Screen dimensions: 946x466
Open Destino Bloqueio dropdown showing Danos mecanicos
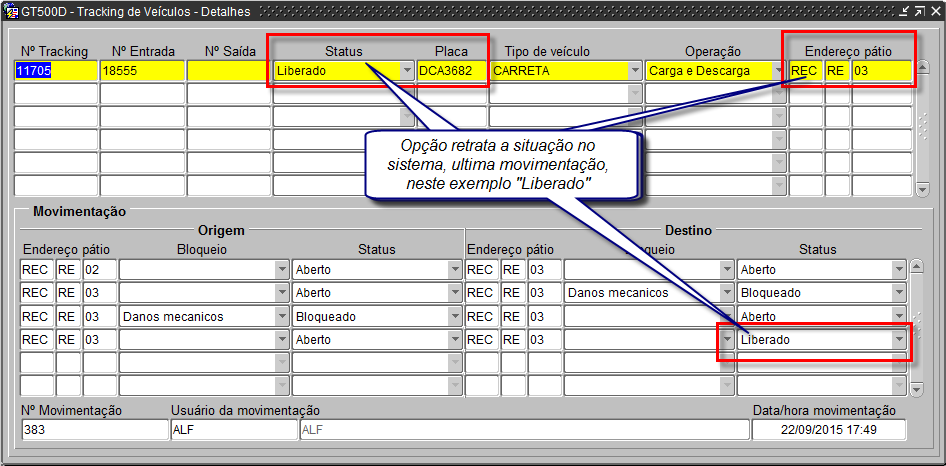(727, 293)
